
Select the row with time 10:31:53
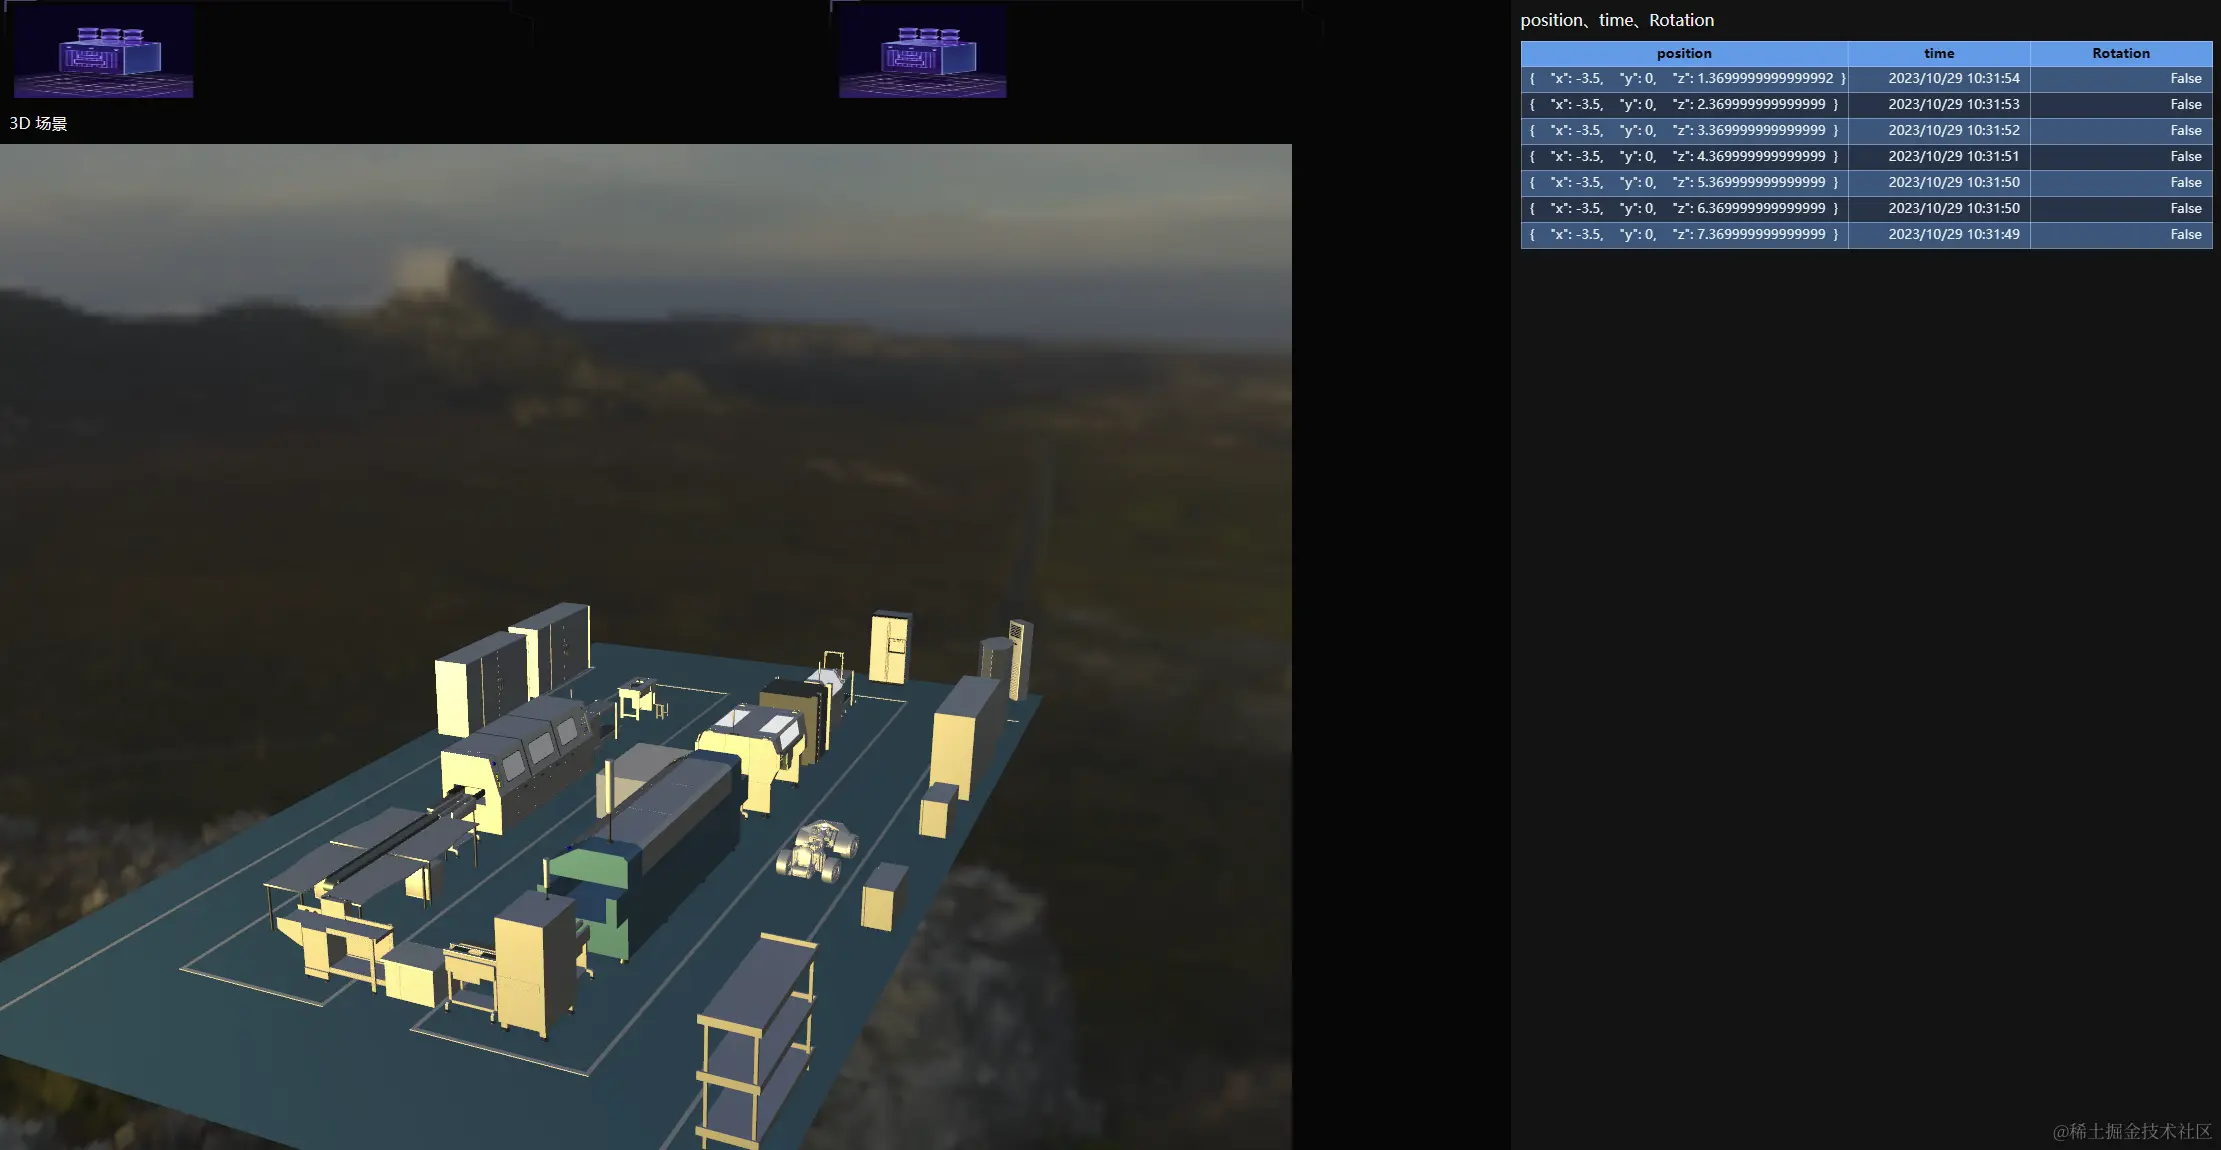(x=1953, y=104)
